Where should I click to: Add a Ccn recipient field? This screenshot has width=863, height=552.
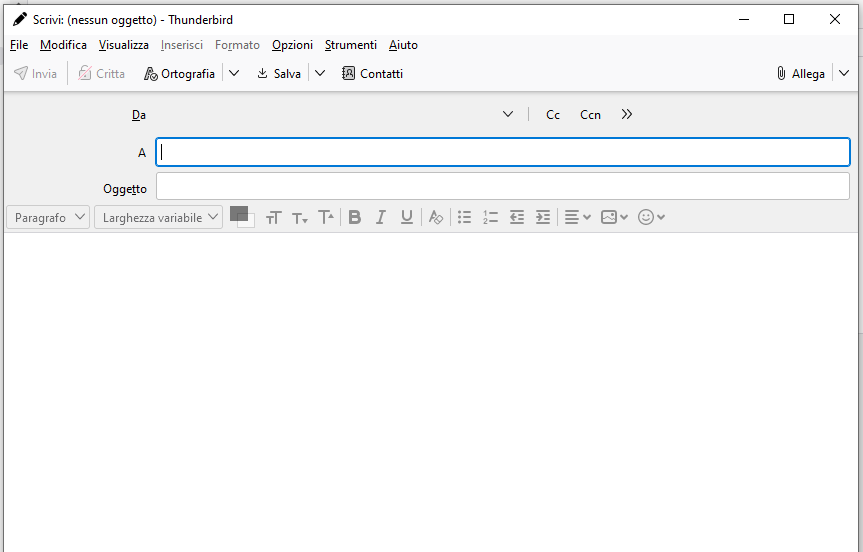[x=590, y=115]
